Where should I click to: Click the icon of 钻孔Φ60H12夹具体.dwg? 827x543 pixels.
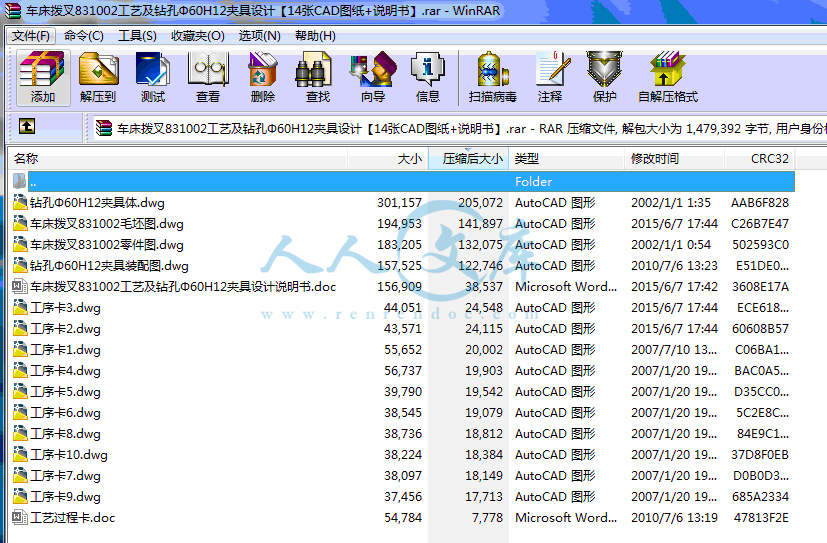tap(20, 202)
